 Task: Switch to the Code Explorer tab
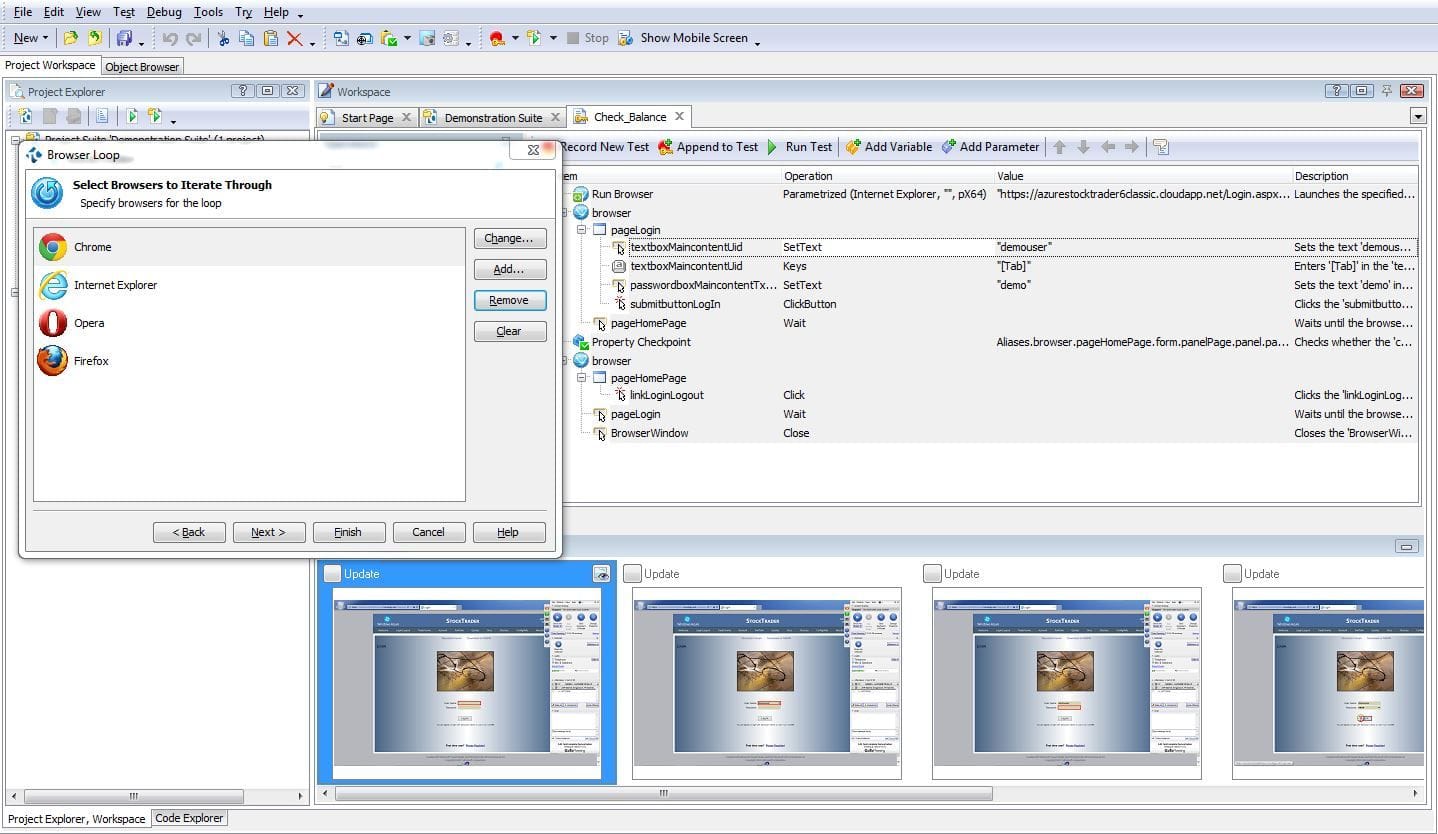point(189,818)
